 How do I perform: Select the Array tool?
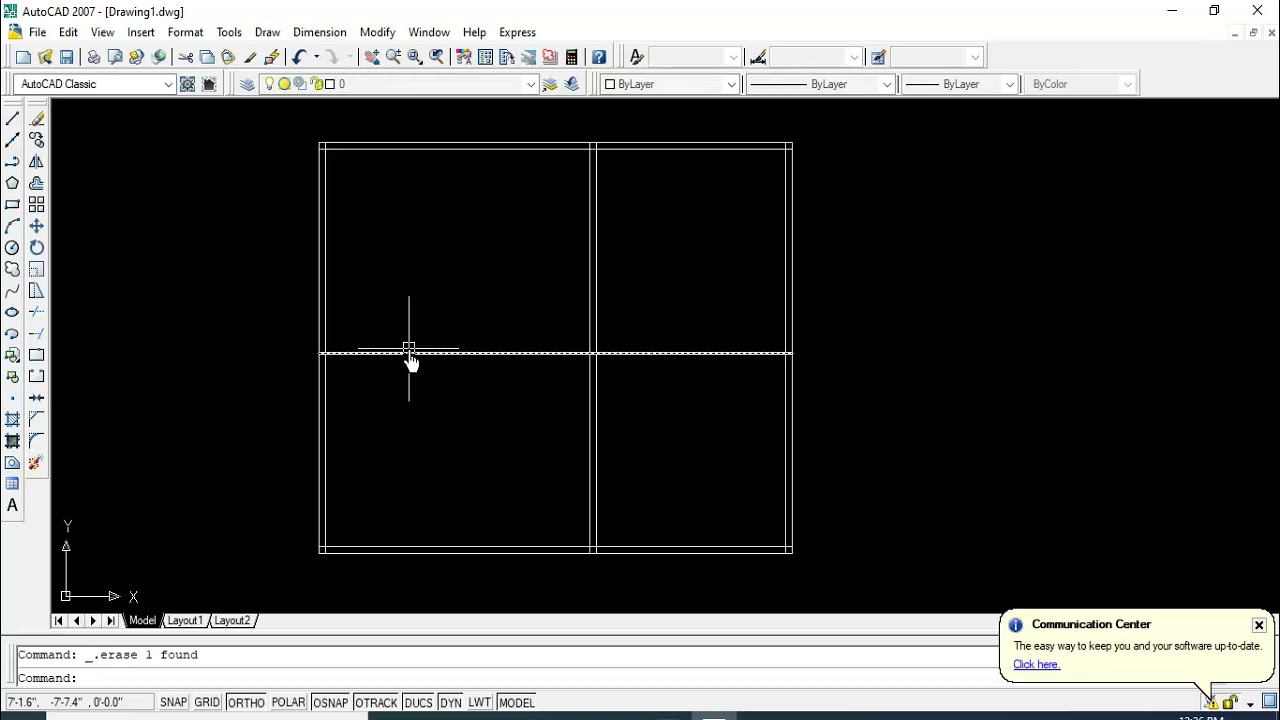pos(36,205)
